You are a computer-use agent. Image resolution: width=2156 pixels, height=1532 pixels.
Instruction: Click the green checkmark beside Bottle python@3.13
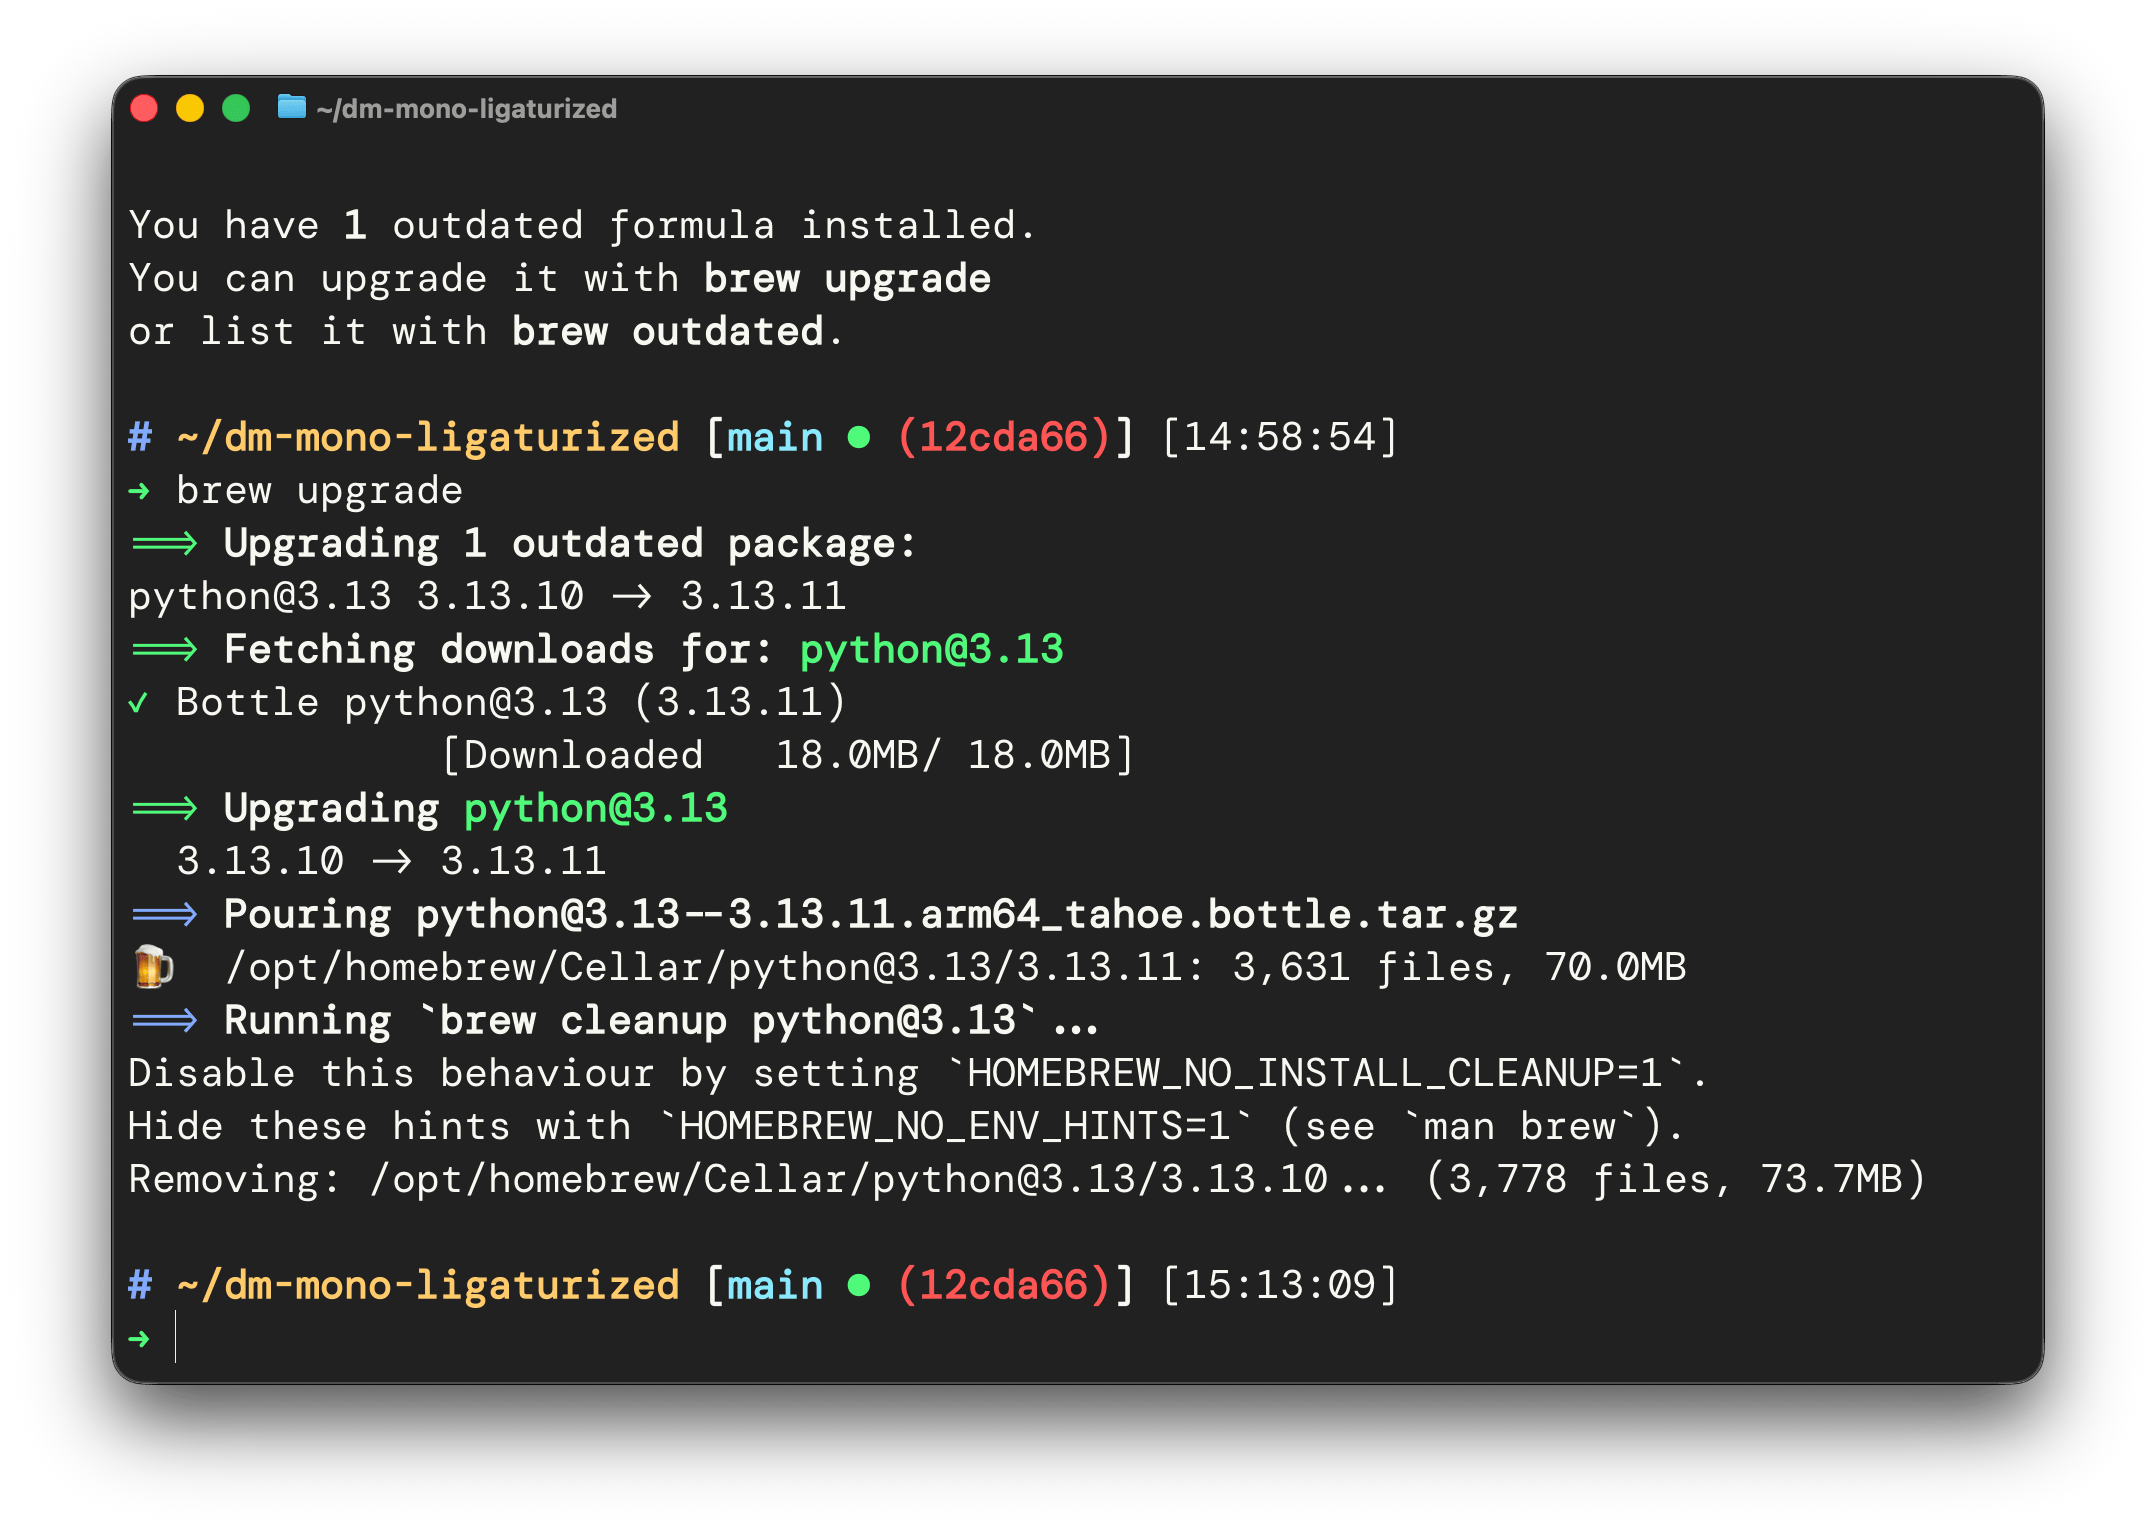pos(138,701)
